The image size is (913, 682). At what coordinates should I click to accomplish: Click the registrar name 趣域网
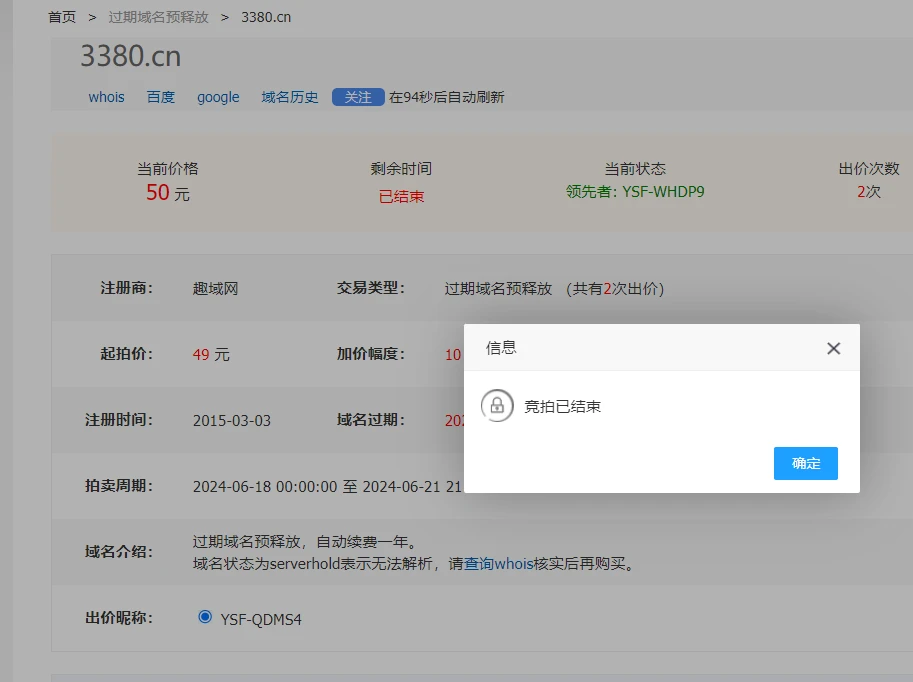click(x=215, y=288)
